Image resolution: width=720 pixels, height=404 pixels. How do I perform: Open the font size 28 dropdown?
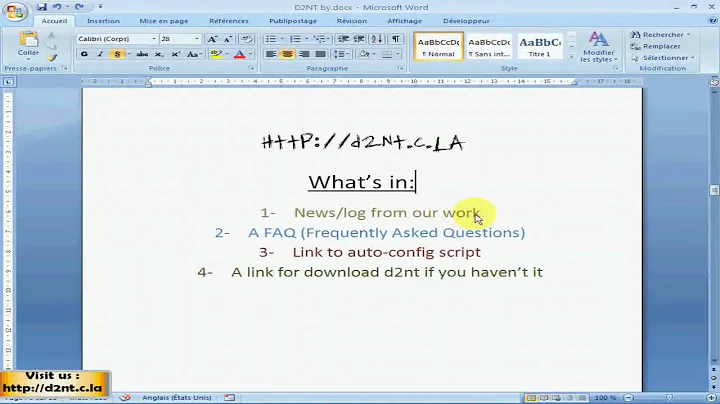(197, 39)
